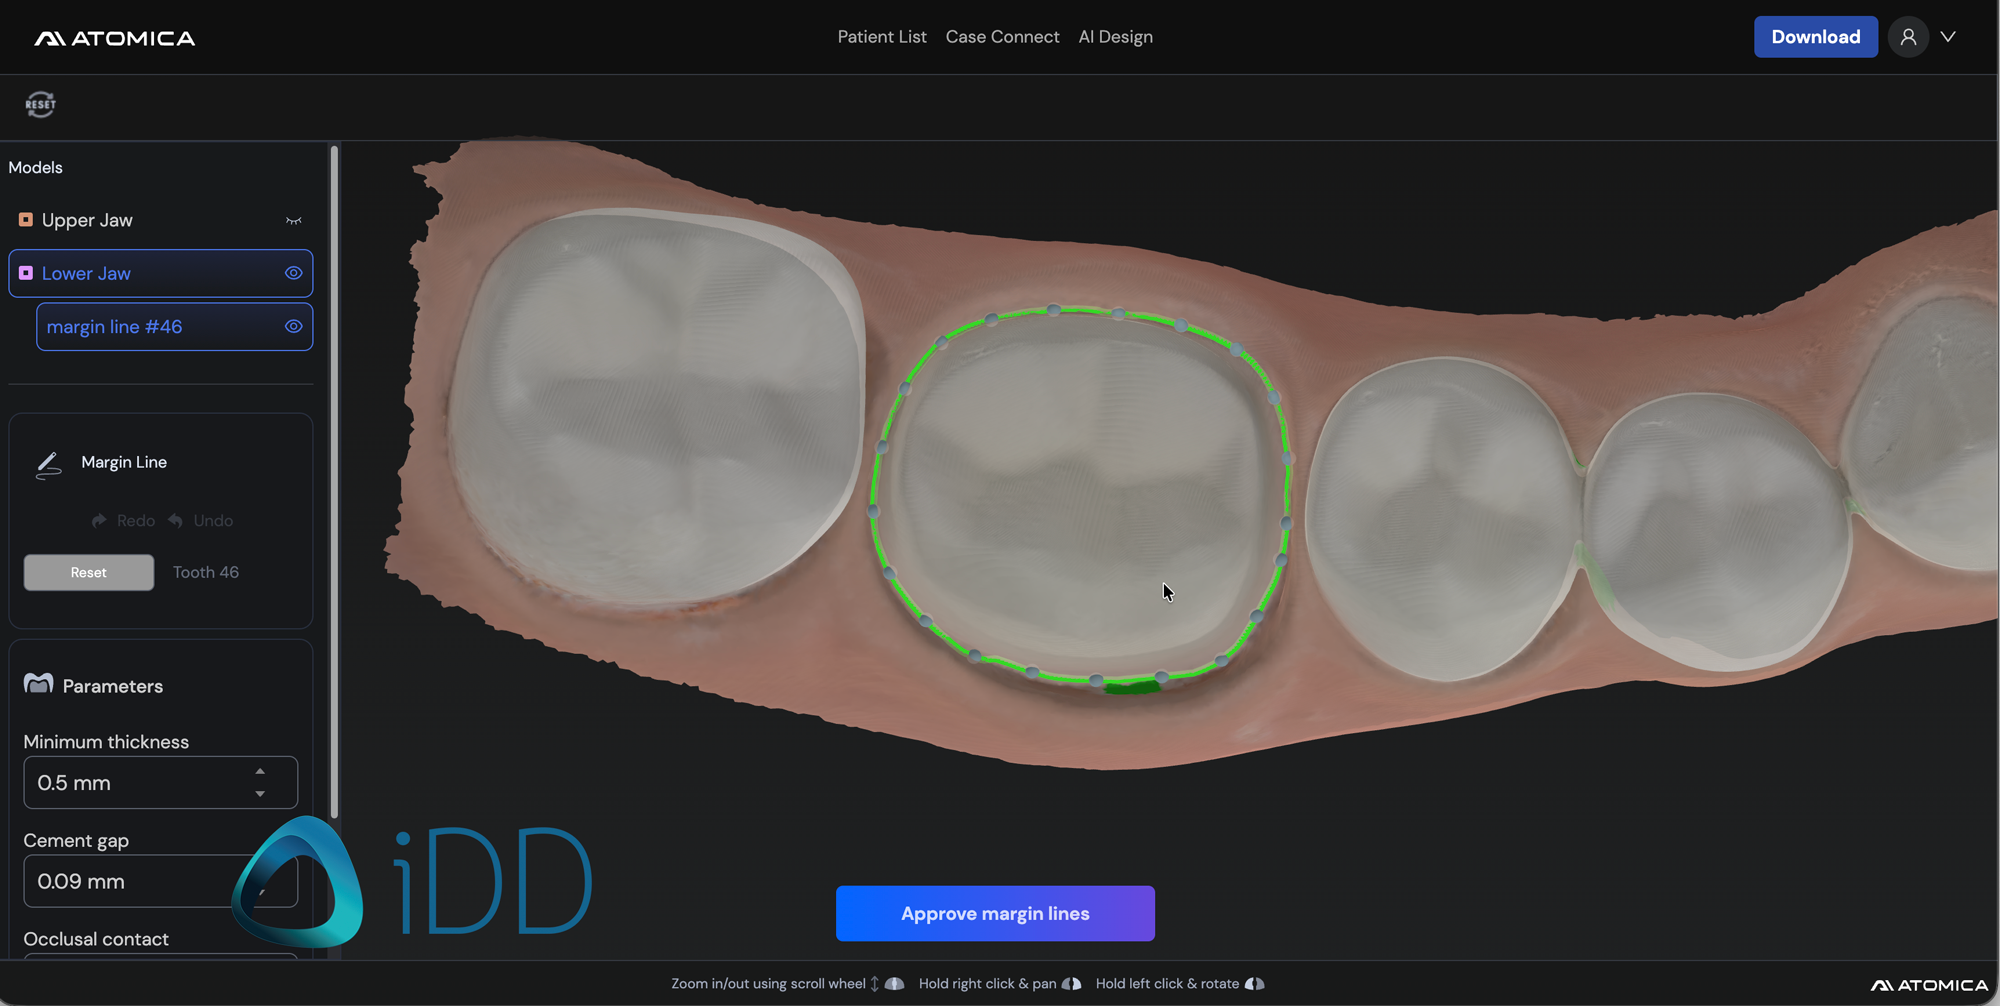
Task: Click the Parameters tooth icon
Action: click(38, 684)
